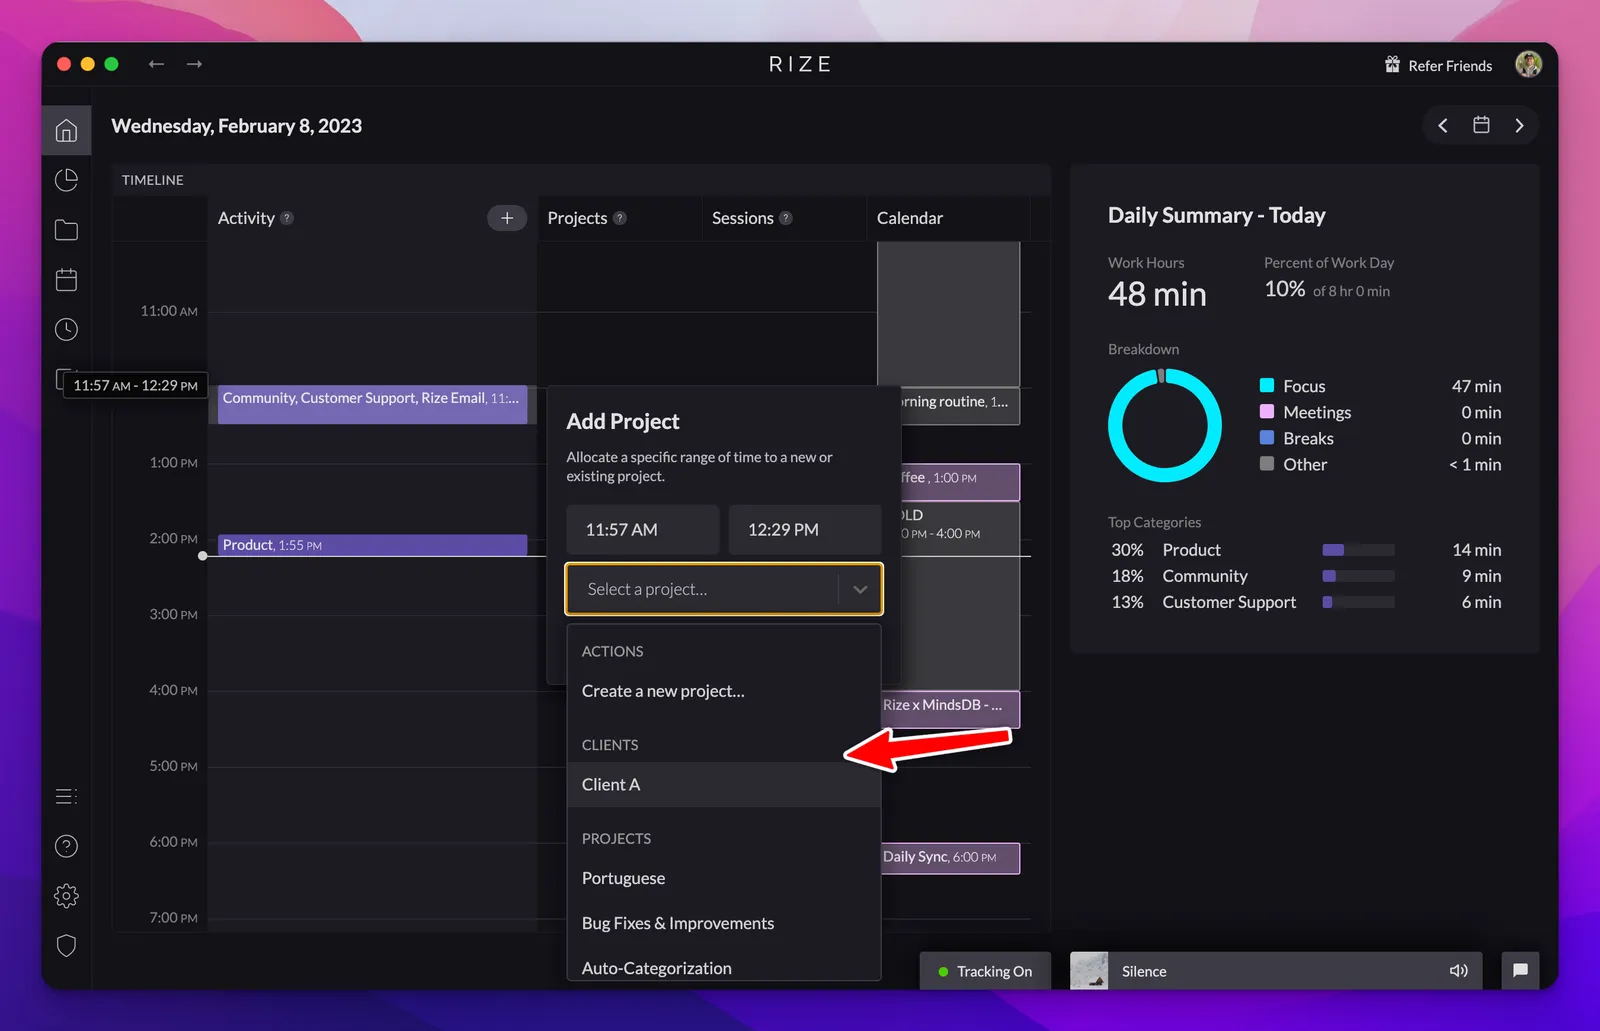Open the shield privacy sidebar icon

[66, 945]
